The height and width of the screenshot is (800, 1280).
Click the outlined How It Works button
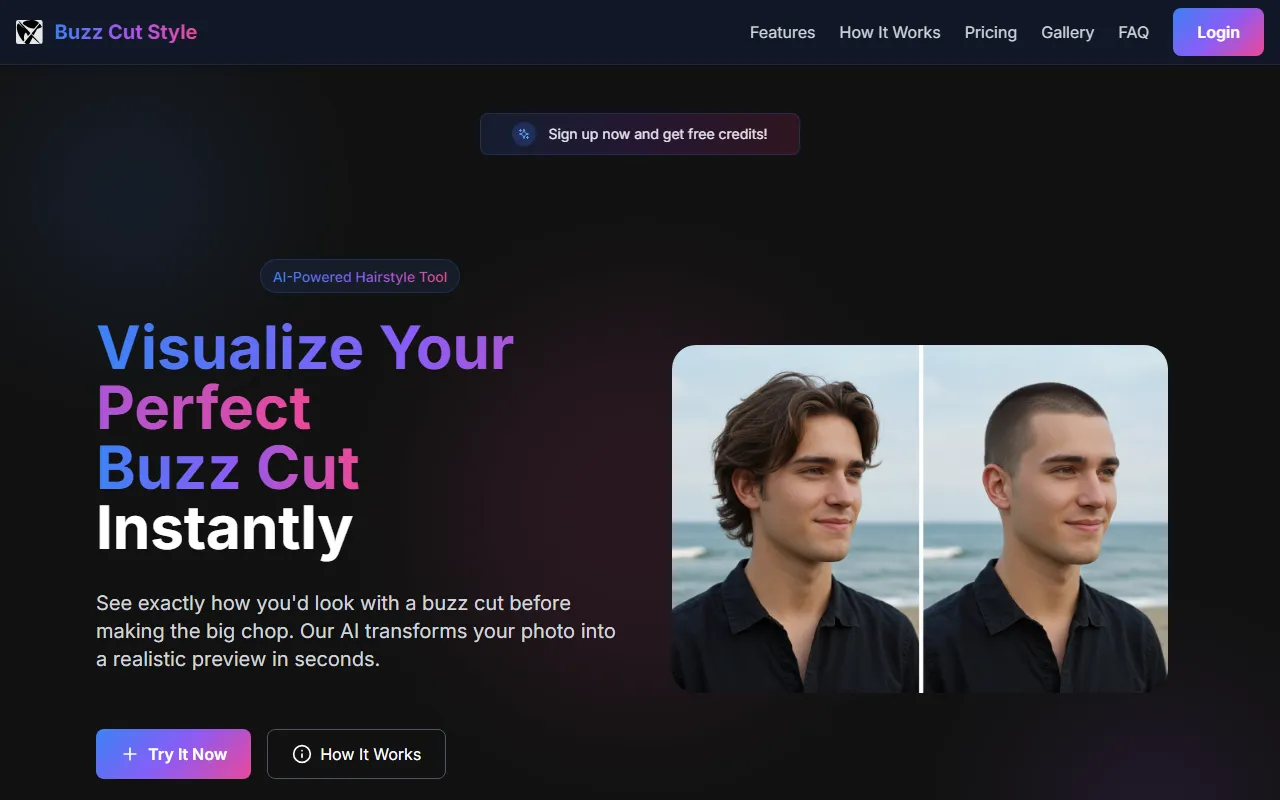(x=356, y=754)
